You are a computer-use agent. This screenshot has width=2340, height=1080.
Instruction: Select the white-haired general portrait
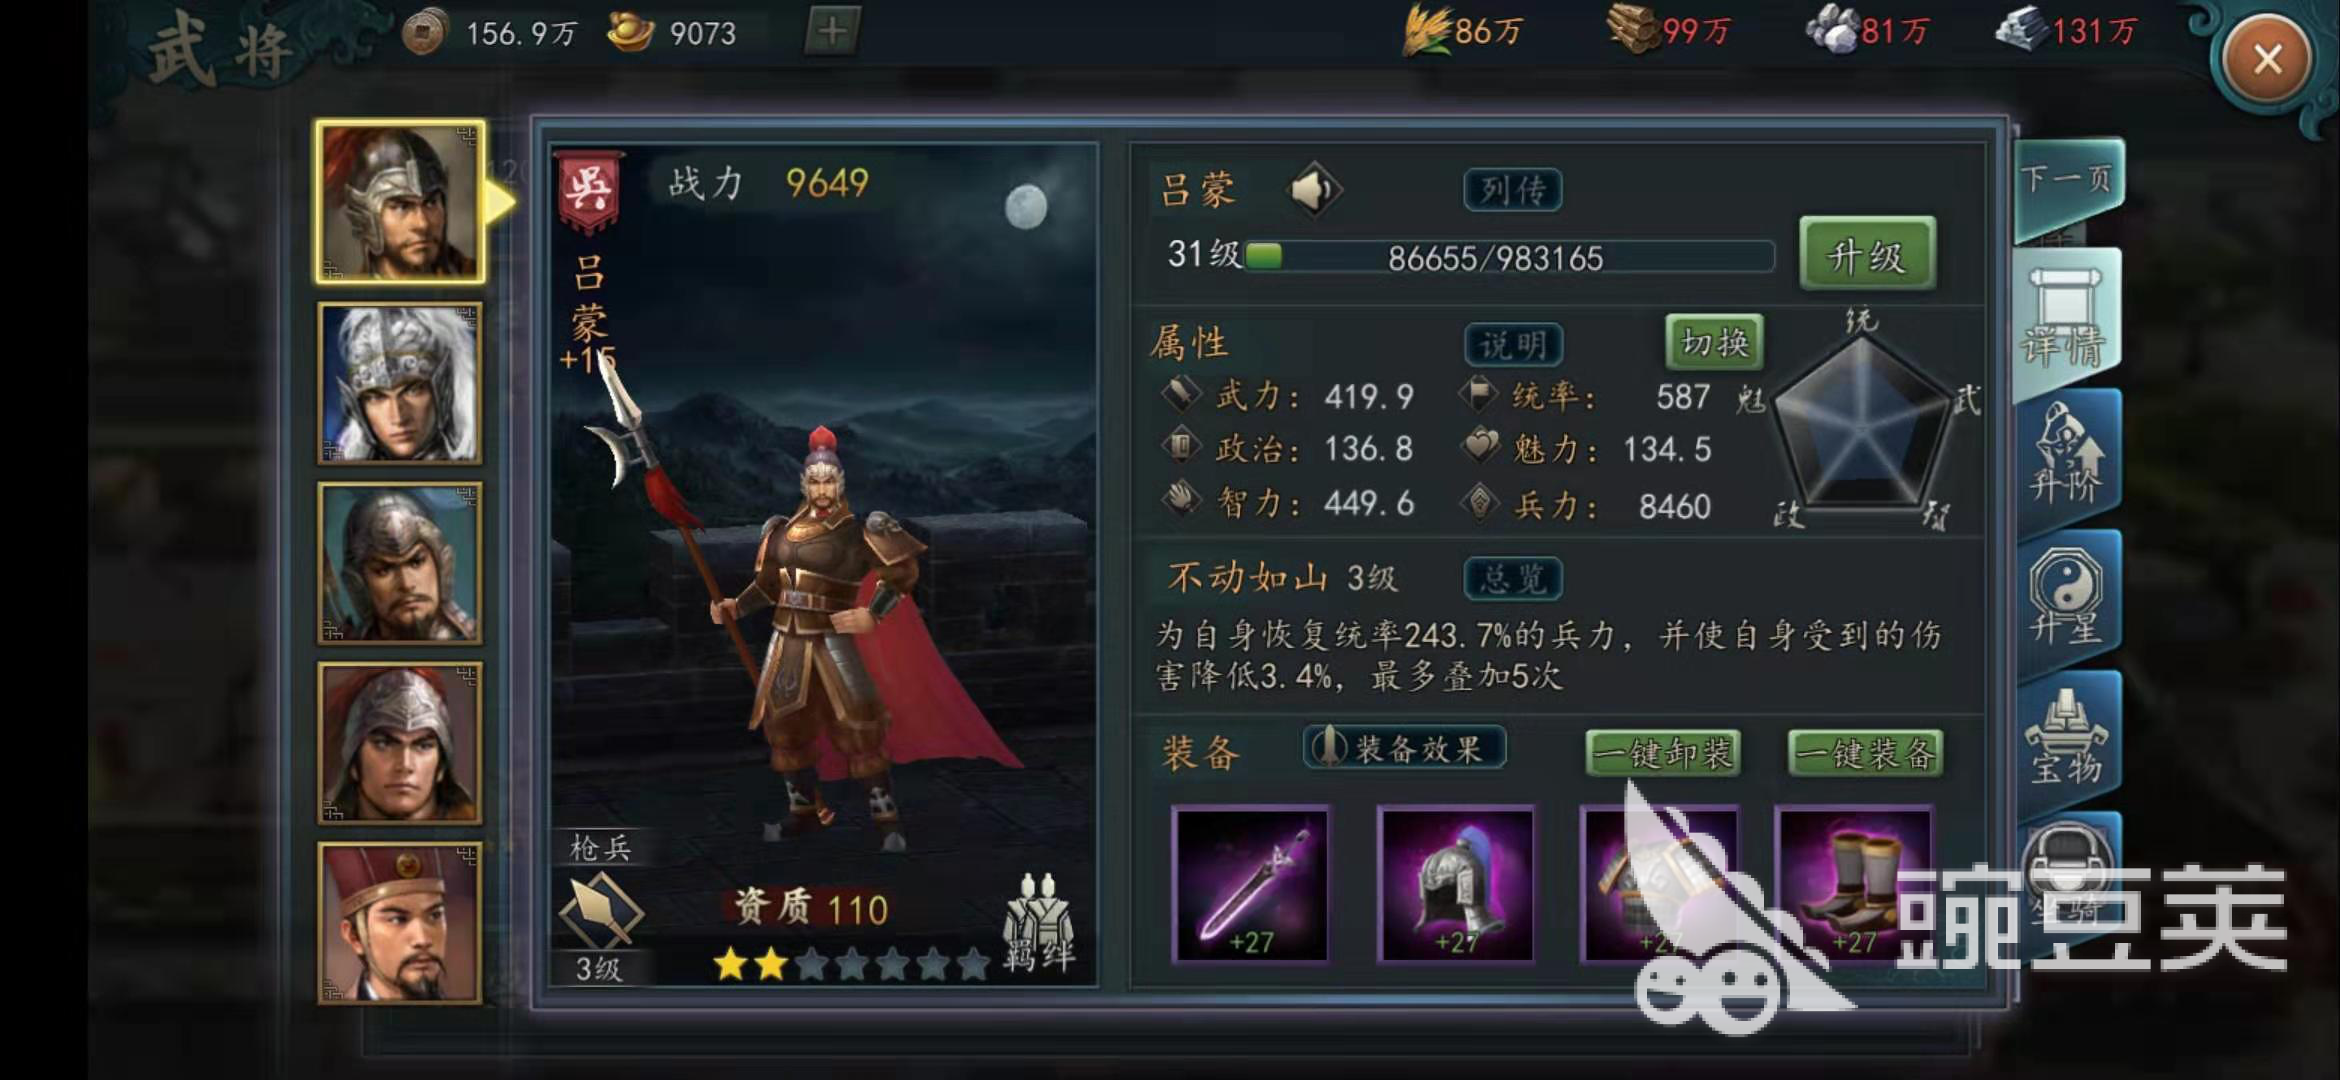pos(400,383)
